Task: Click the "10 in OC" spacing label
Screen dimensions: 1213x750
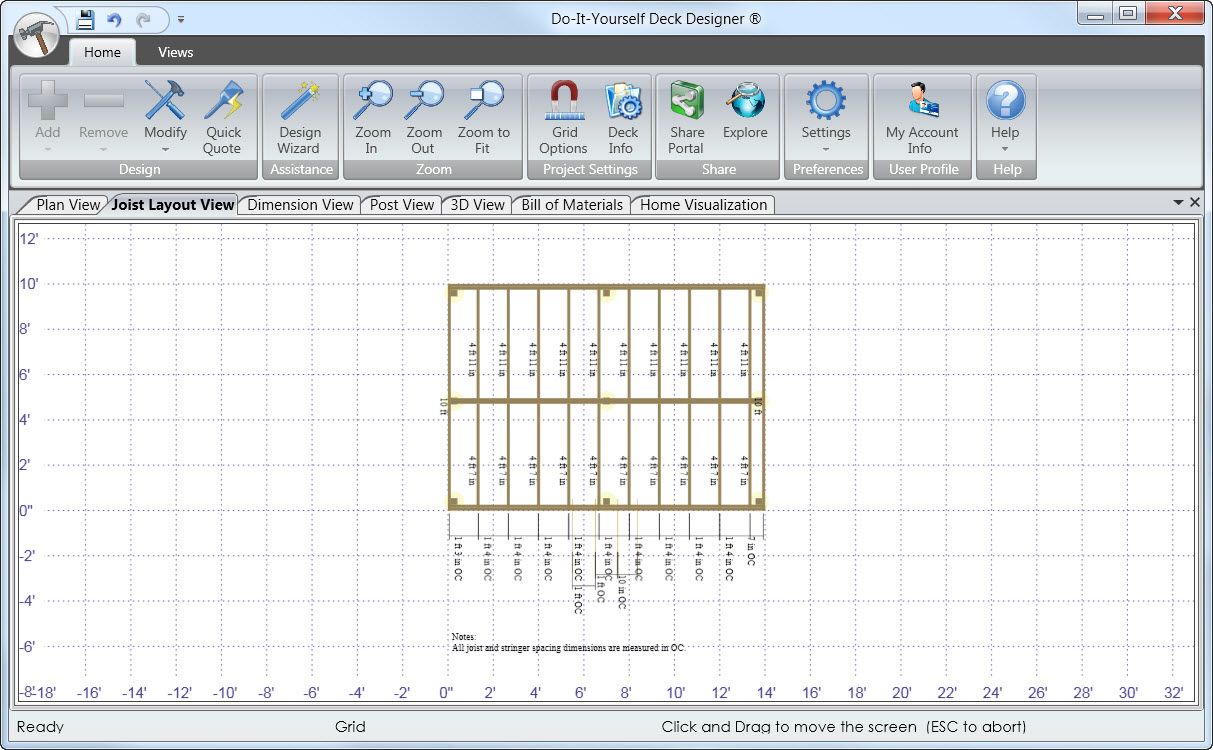Action: point(623,594)
